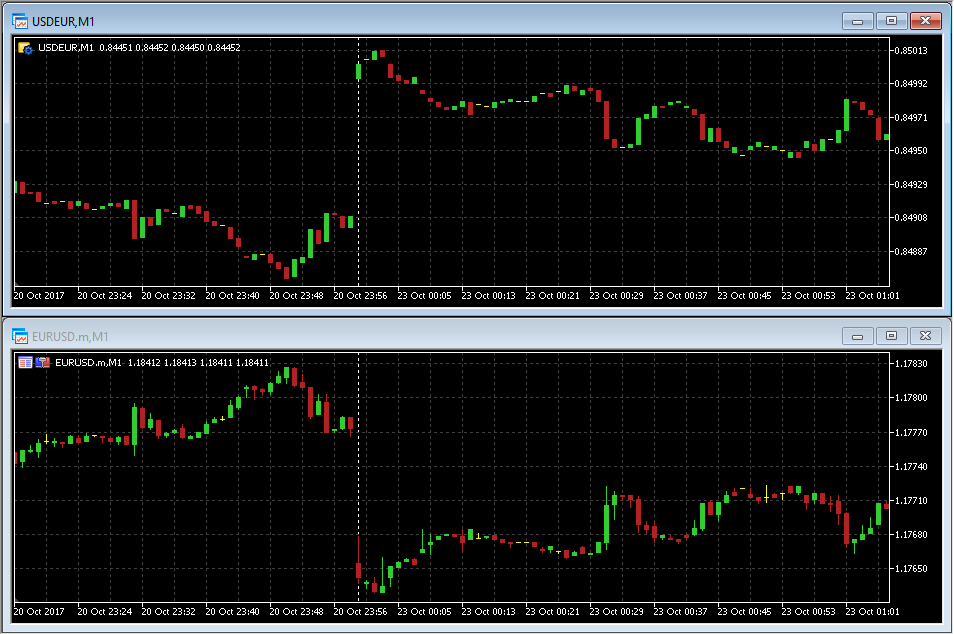This screenshot has height=634, width=954.
Task: Click '20 Oct 23:48' in EURUSD.m time axis
Action: pos(296,611)
